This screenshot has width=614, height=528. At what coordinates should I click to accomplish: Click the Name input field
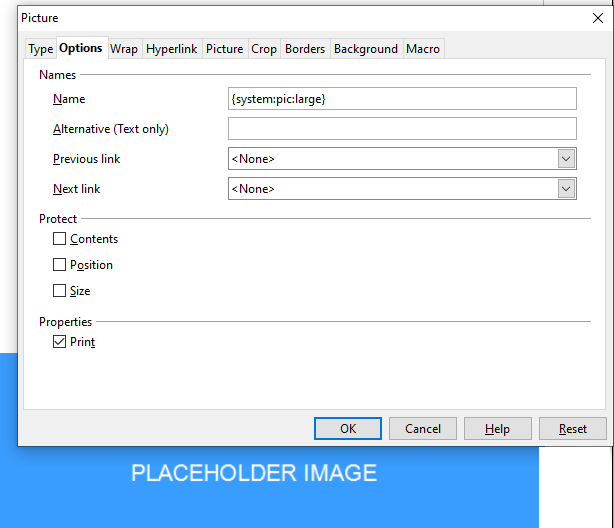coord(402,99)
